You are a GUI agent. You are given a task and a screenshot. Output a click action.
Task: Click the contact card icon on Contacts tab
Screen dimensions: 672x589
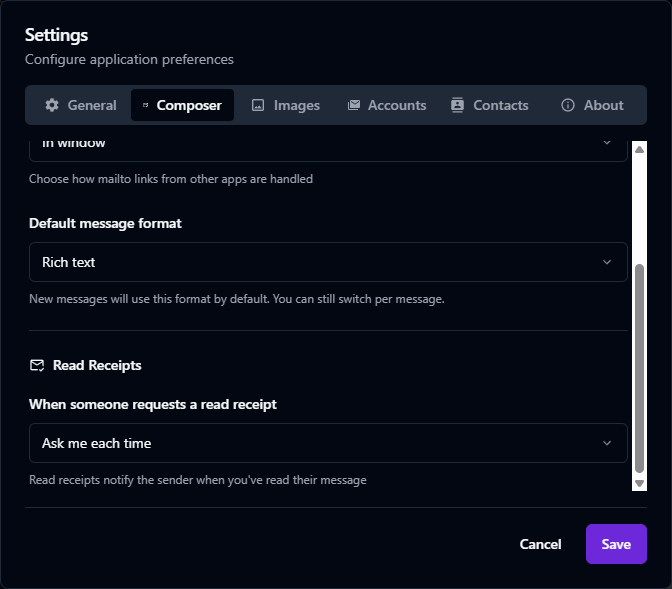[458, 105]
